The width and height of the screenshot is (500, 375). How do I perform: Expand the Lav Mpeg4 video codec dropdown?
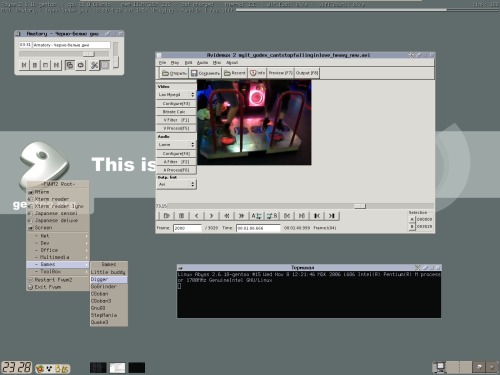pos(176,95)
